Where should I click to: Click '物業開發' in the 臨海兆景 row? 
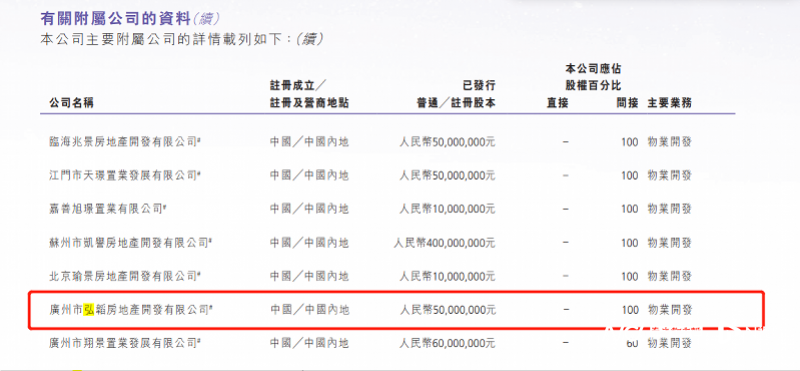point(669,142)
